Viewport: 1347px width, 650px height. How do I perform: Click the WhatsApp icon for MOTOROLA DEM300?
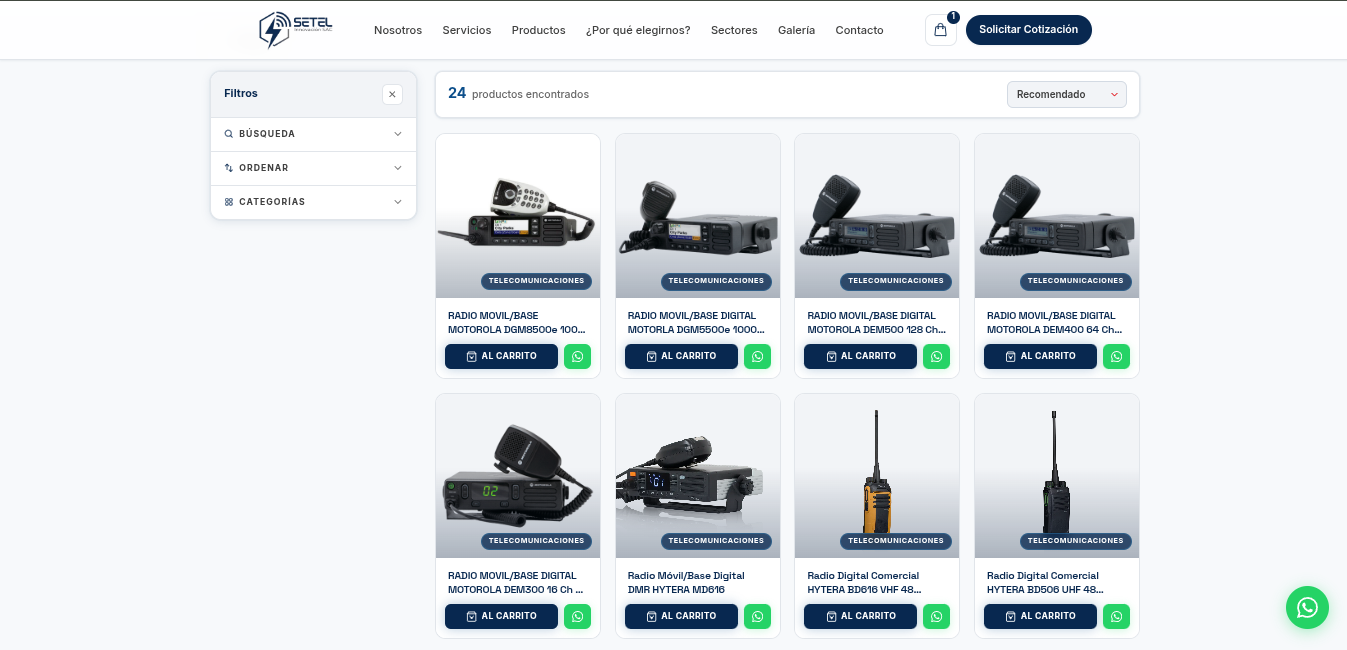coord(577,616)
